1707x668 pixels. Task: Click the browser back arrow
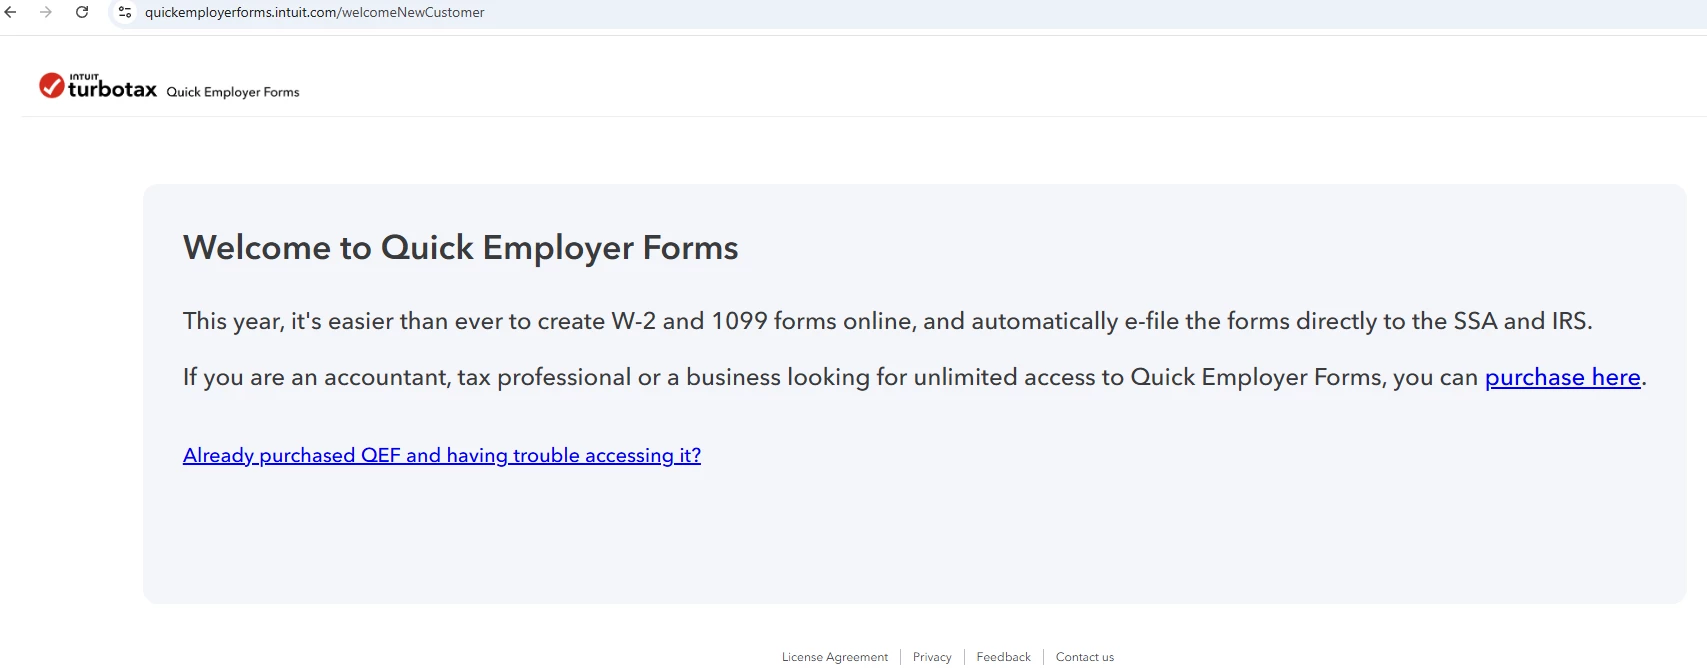tap(11, 12)
